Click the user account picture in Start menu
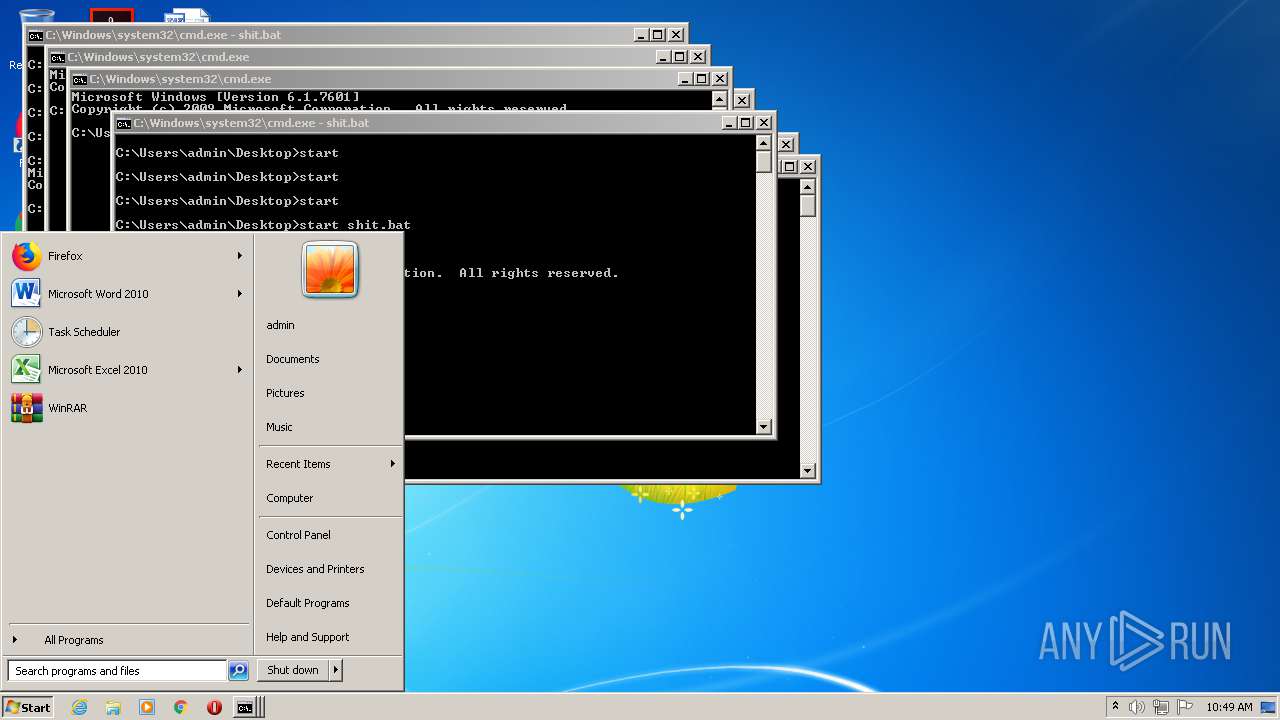 click(x=330, y=270)
